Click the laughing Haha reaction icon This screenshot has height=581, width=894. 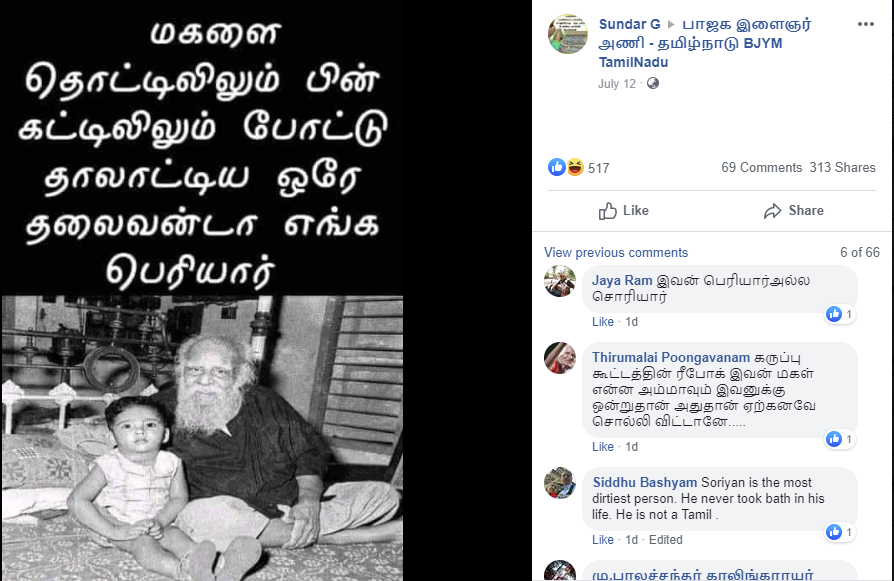(575, 167)
